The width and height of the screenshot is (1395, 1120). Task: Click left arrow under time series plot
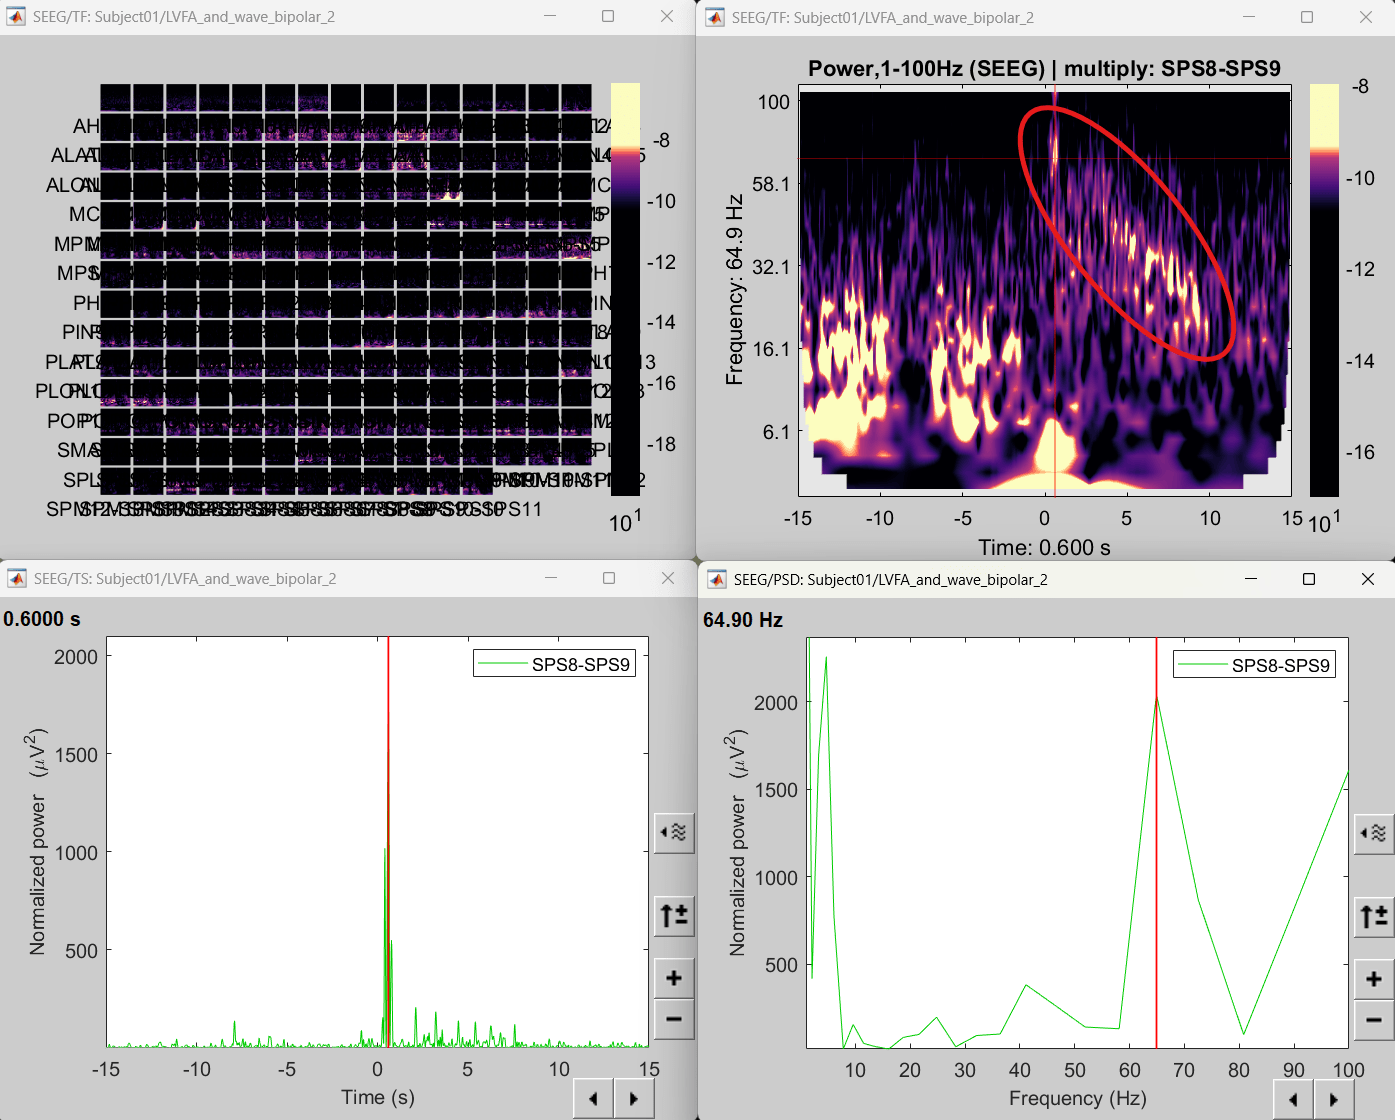pos(594,1098)
